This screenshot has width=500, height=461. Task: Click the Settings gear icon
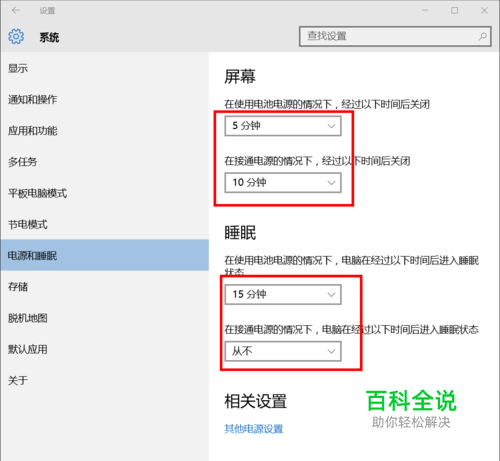16,37
